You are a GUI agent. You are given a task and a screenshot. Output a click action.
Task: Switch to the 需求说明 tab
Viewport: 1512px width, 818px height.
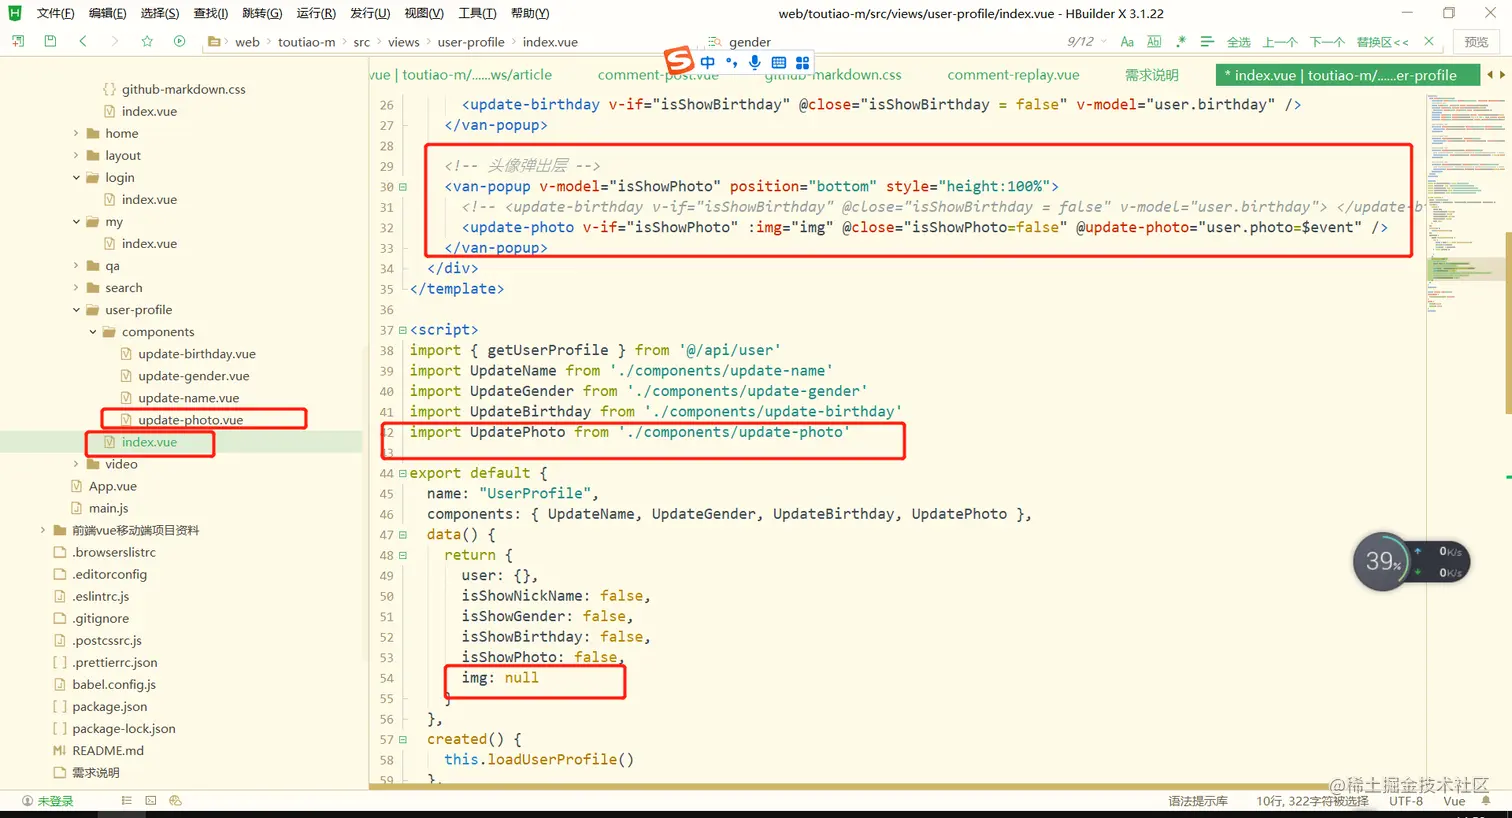click(1152, 75)
